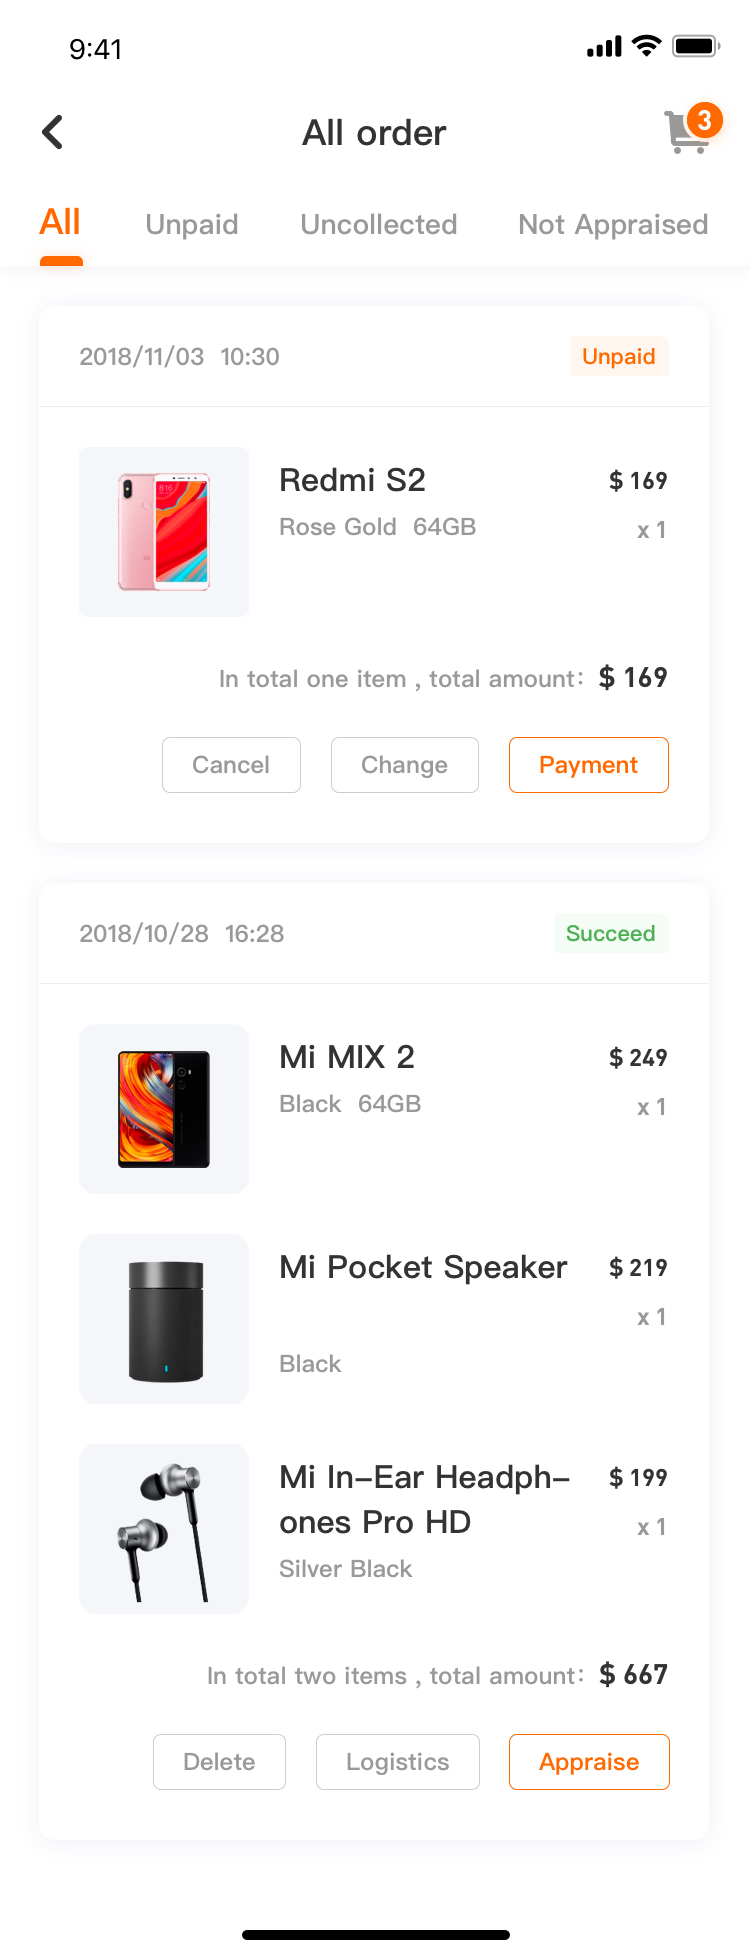Tap the cart badge showing 3
The image size is (750, 1958).
[705, 120]
